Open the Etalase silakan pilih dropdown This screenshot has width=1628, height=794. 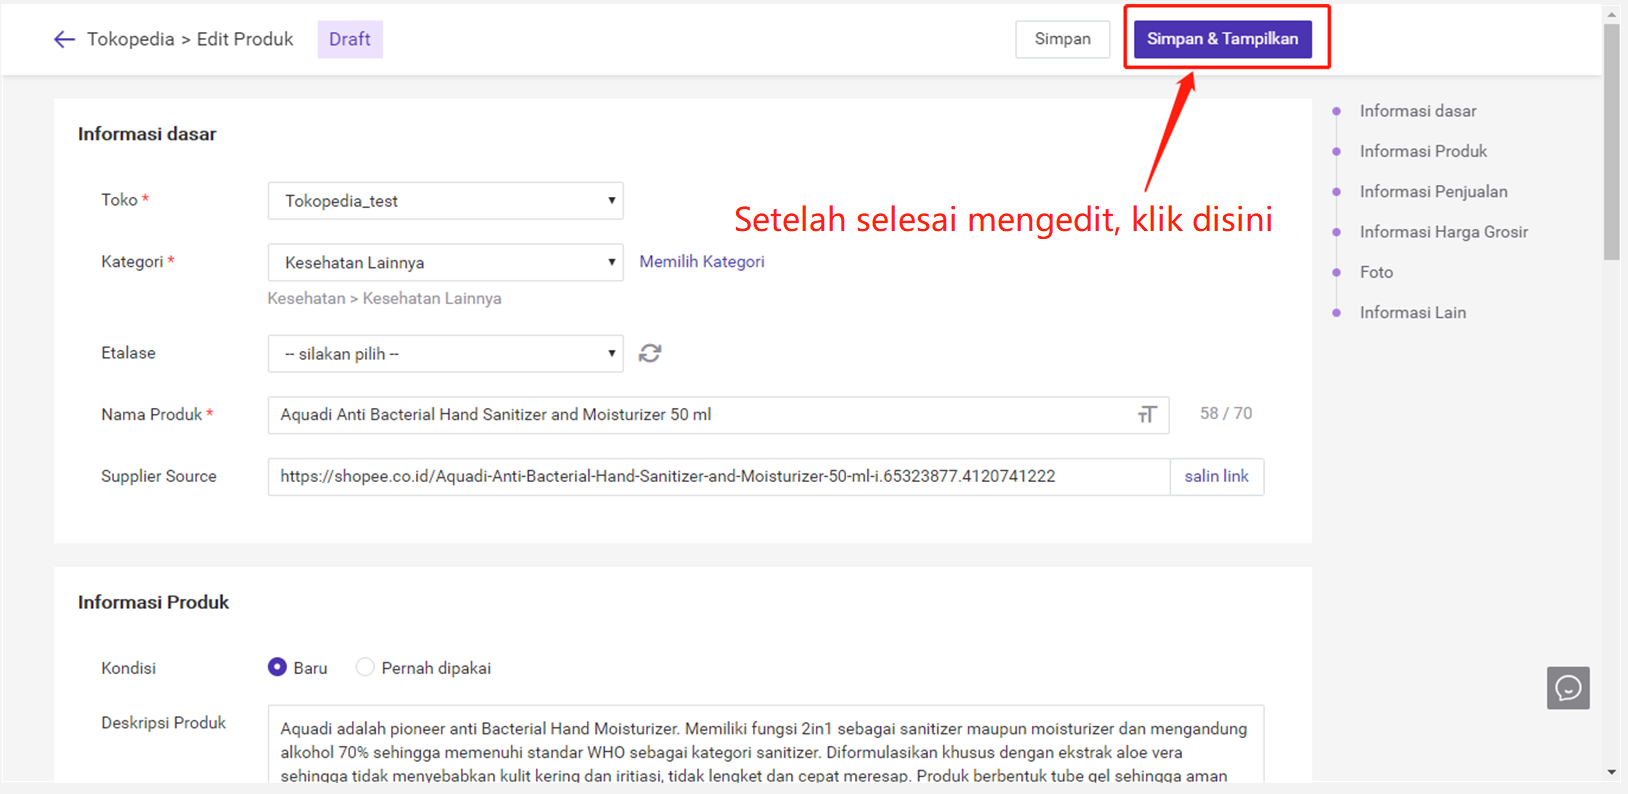point(446,354)
